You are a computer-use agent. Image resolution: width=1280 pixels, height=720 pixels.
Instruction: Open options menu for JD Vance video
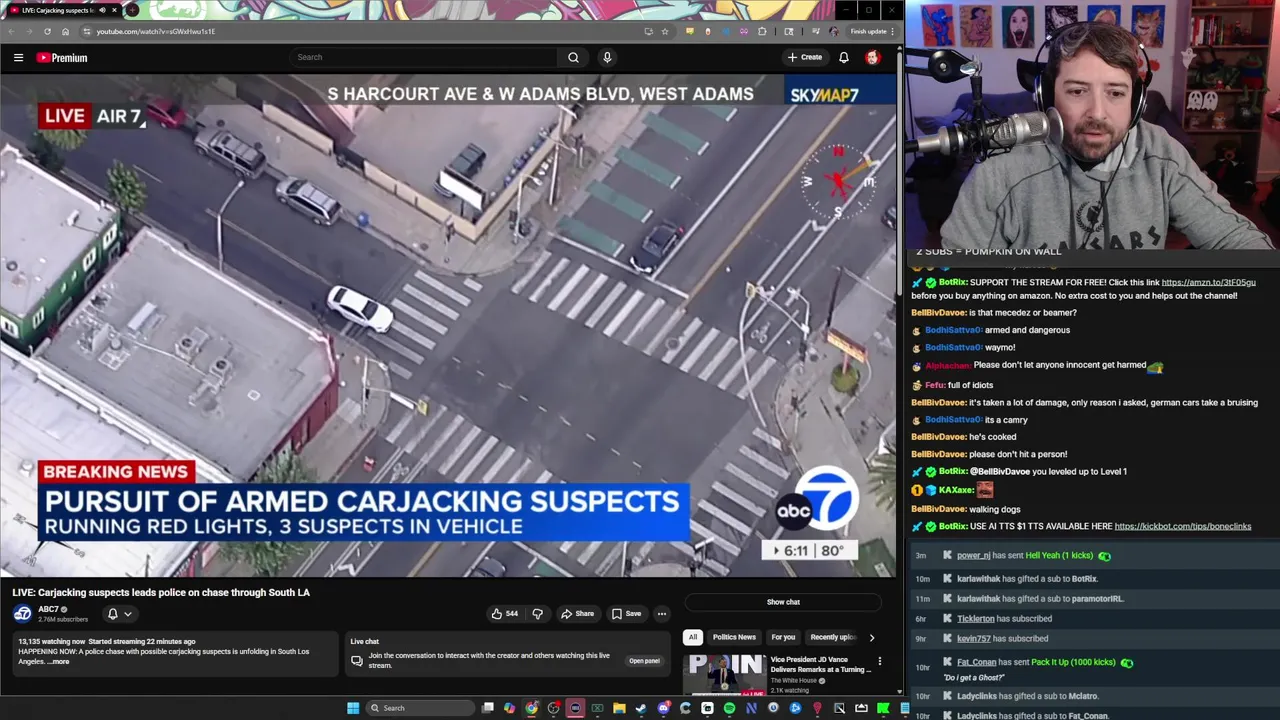(880, 661)
